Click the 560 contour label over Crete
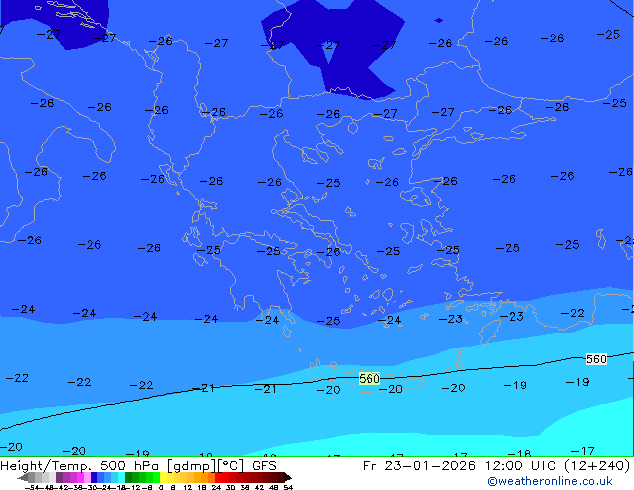This screenshot has height=490, width=634. click(370, 379)
